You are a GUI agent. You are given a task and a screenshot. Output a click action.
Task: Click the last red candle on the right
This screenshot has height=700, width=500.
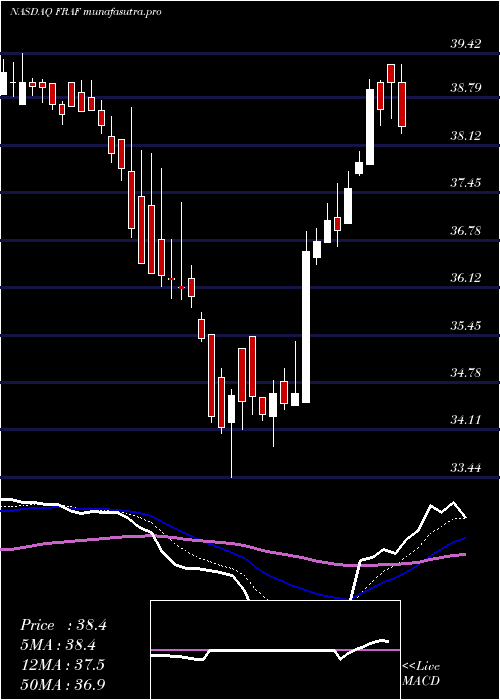pyautogui.click(x=402, y=104)
